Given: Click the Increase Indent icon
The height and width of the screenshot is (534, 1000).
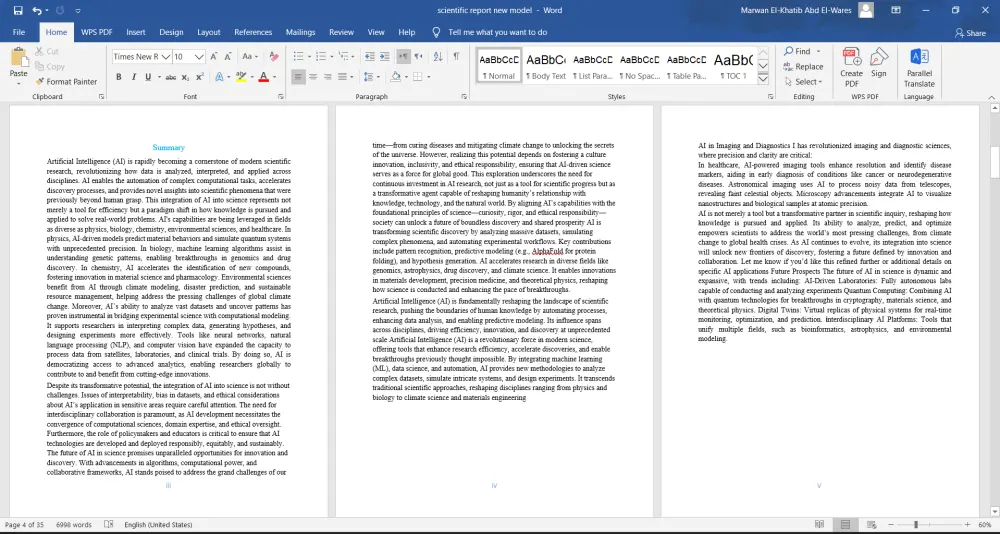Looking at the screenshot, I should 385,57.
